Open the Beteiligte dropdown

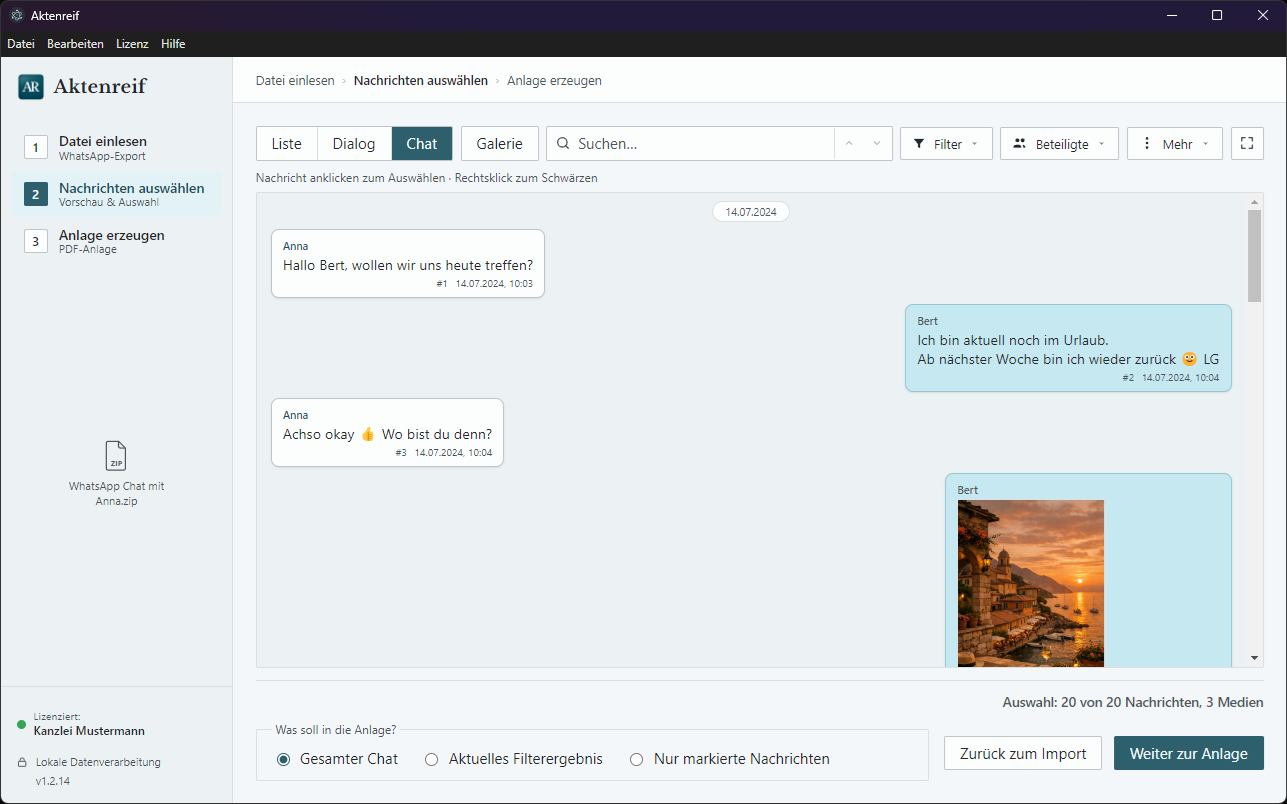(x=1059, y=144)
